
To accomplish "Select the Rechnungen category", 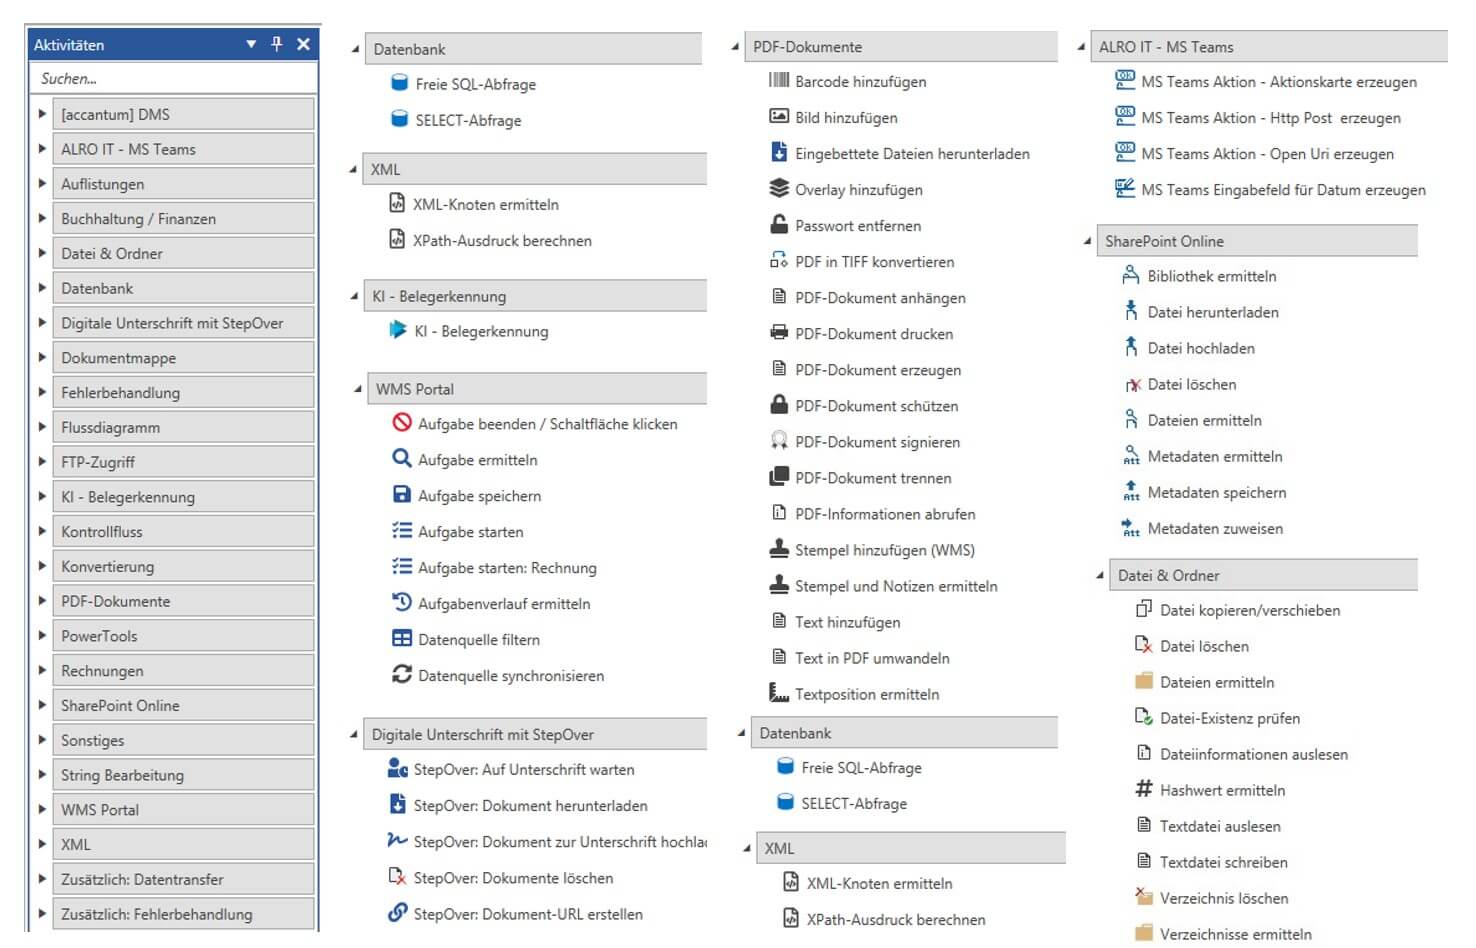I will (183, 670).
